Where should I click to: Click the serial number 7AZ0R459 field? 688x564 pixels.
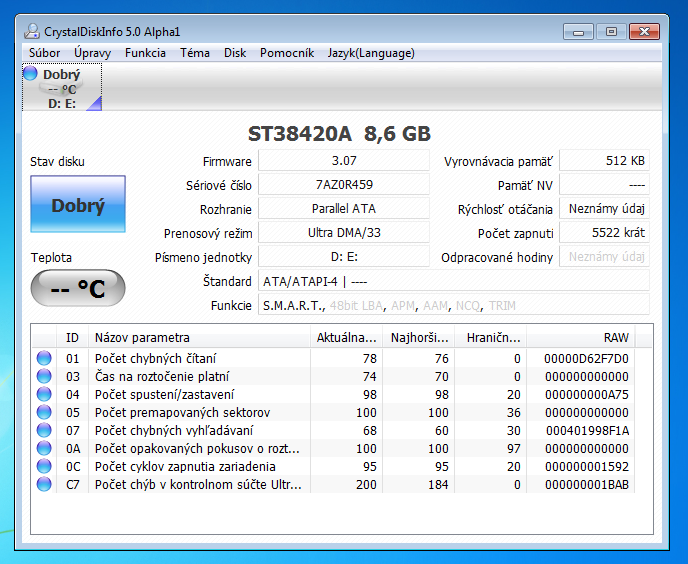pos(344,184)
